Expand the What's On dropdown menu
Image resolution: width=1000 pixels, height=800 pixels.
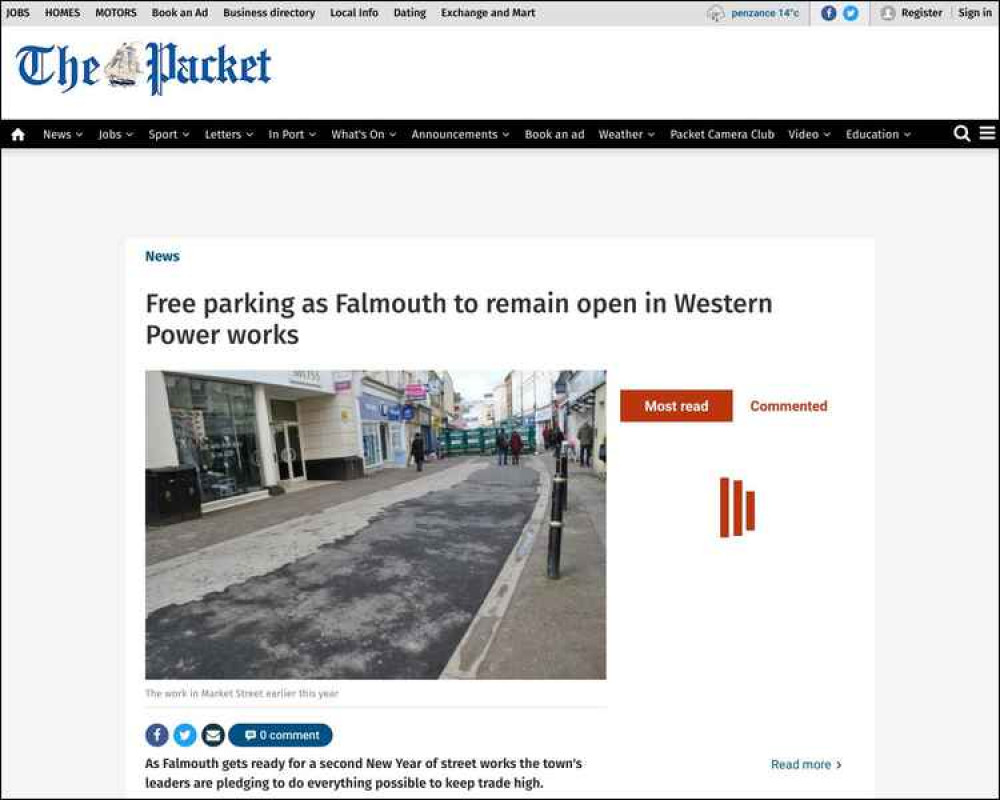364,135
